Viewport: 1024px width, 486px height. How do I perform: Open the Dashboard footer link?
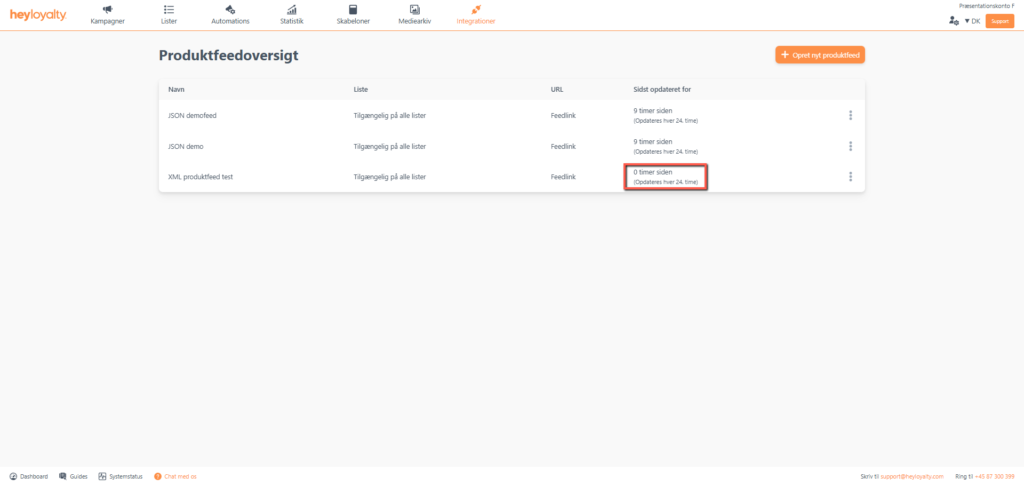(x=28, y=476)
